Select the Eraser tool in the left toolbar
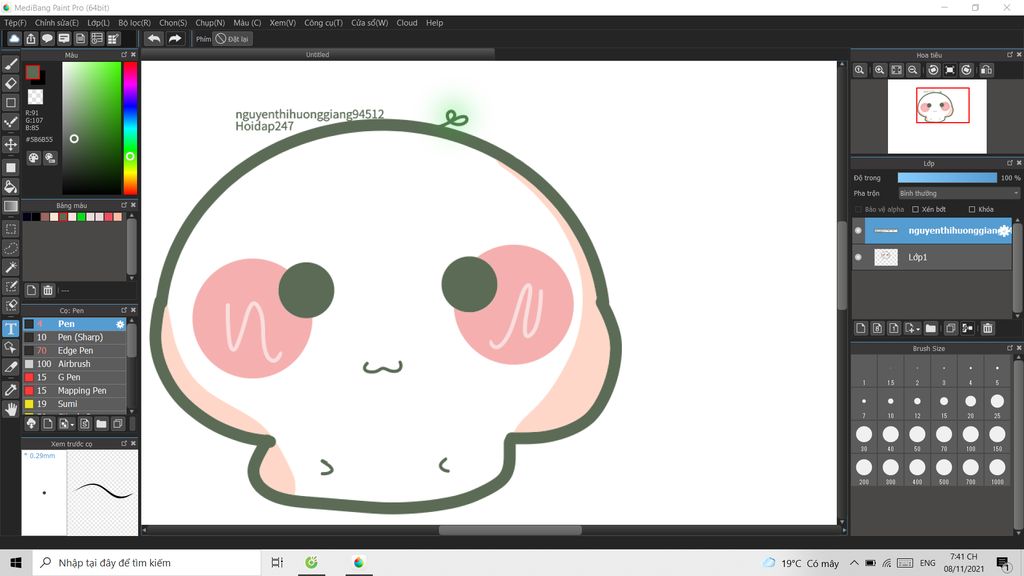 click(11, 84)
